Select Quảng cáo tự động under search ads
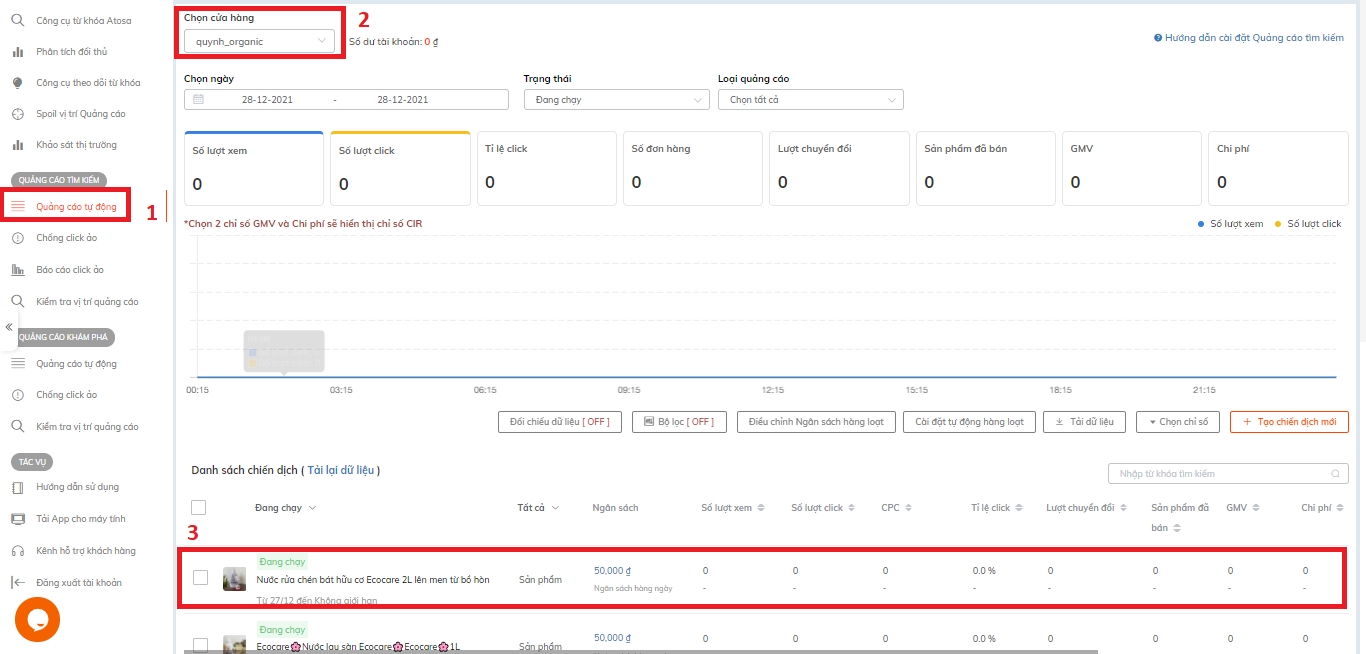Screen dimensions: 1366x654 pos(76,207)
